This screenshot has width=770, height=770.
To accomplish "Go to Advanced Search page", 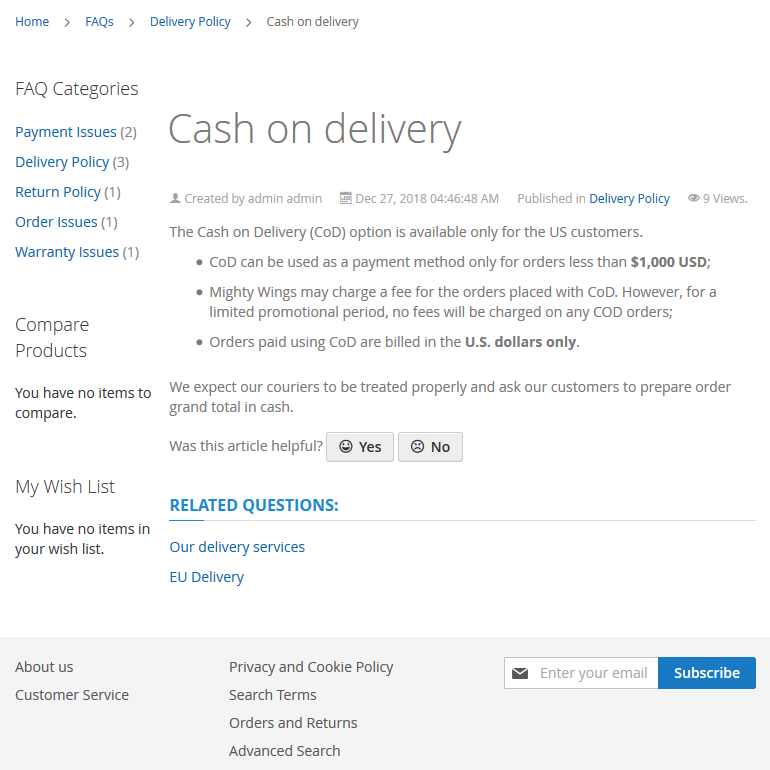I will point(284,751).
